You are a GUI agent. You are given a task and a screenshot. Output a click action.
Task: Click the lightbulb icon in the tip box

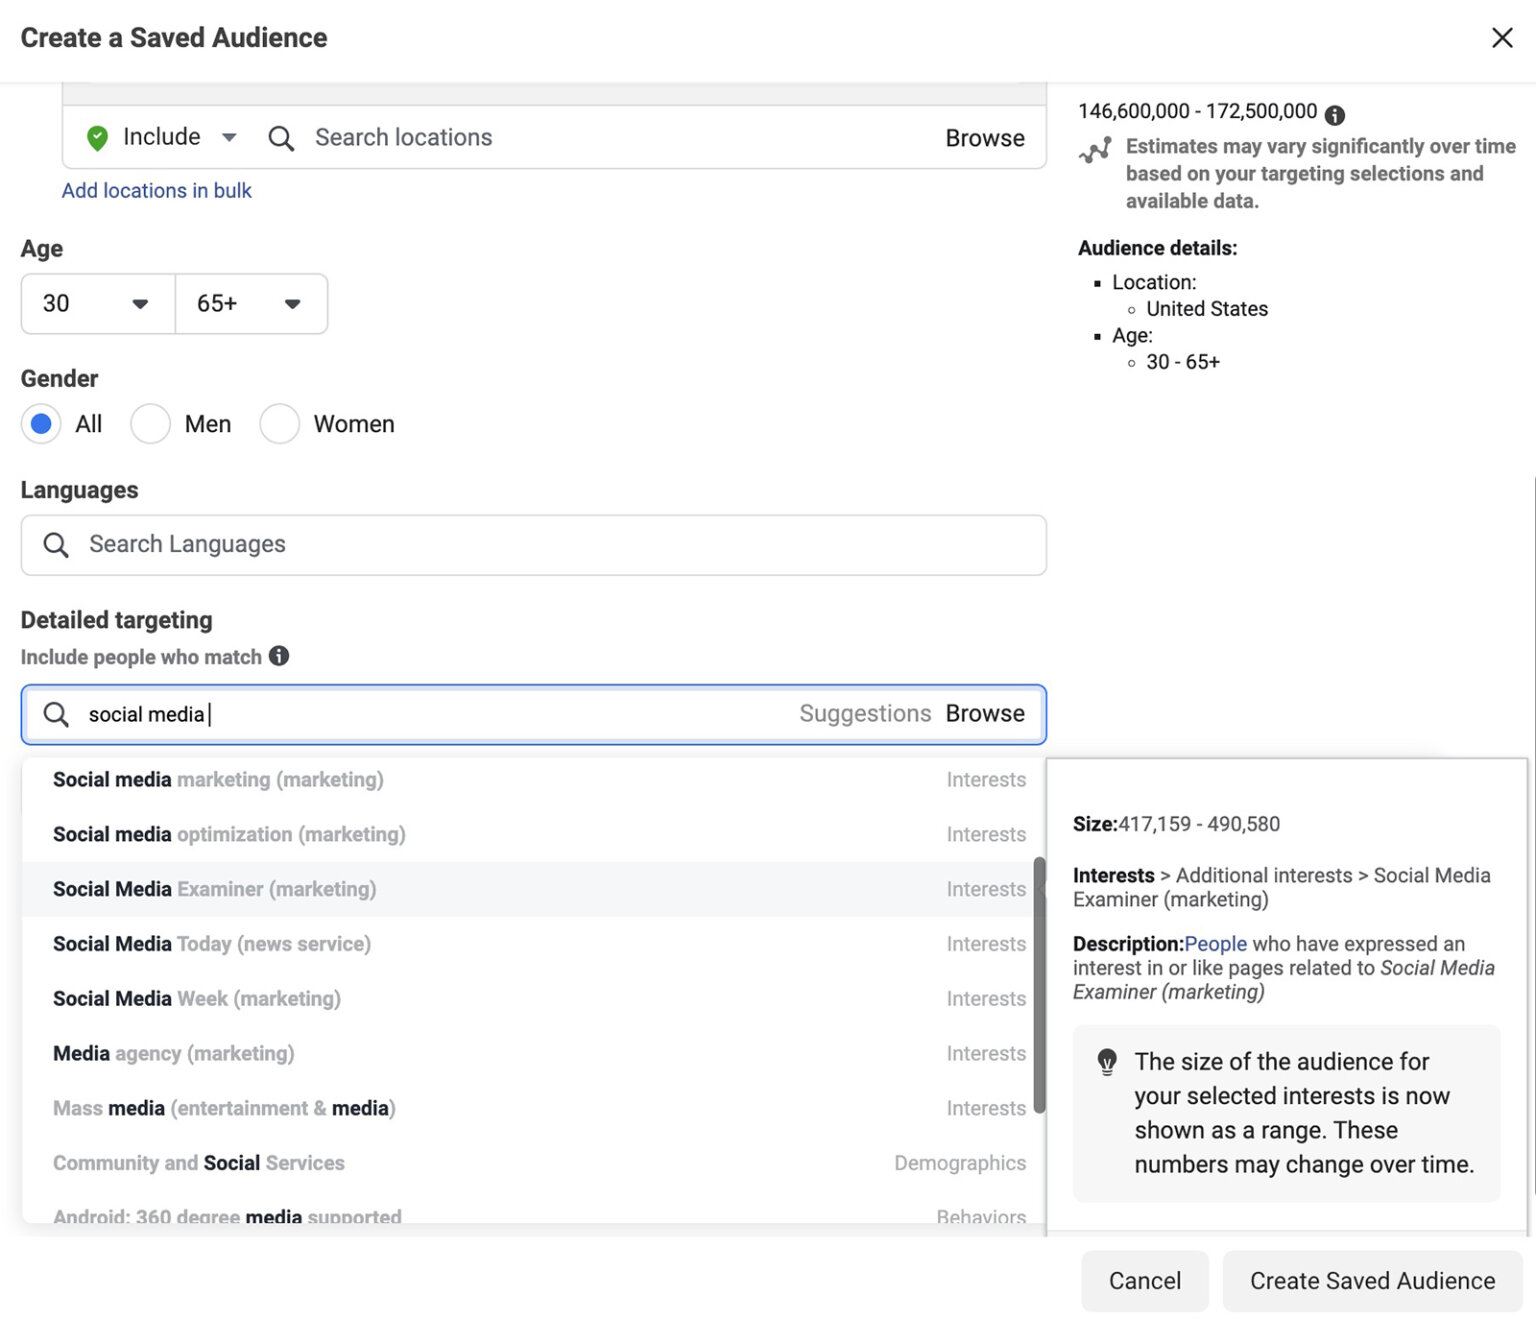[x=1106, y=1062]
